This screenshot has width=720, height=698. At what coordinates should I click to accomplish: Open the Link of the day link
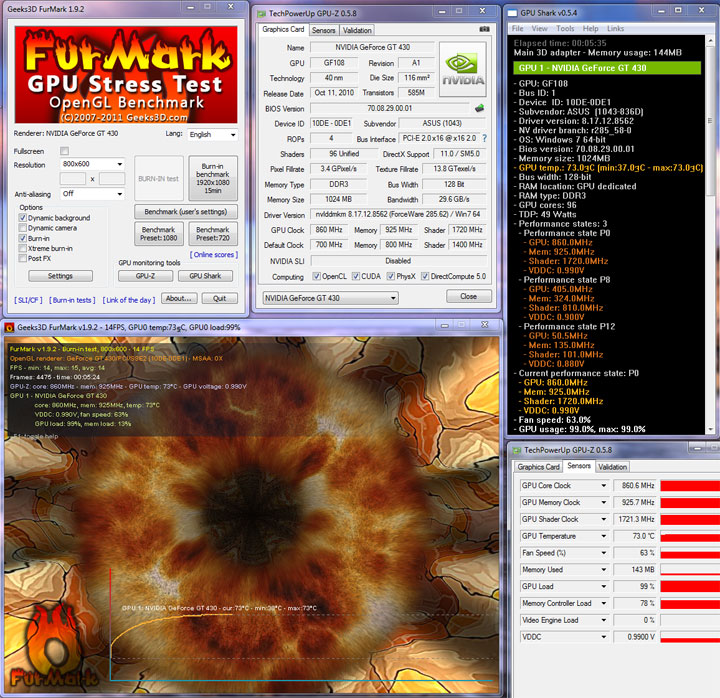click(129, 300)
